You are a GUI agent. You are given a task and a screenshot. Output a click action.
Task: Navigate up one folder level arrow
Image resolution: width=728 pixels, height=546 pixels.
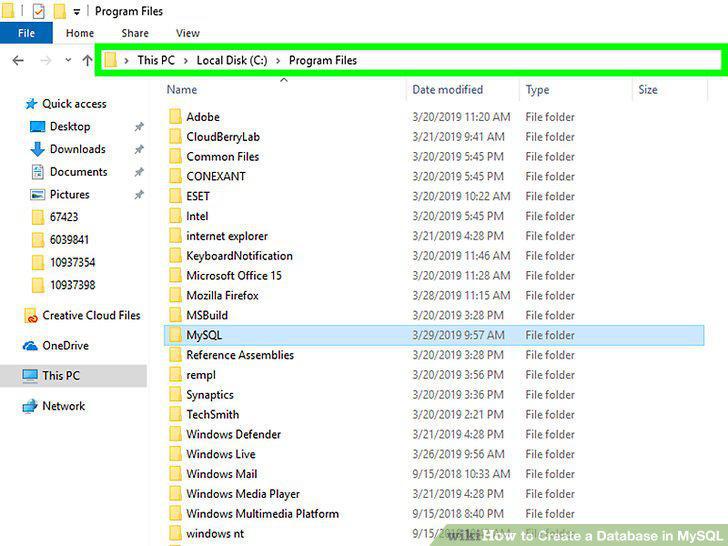coord(87,60)
